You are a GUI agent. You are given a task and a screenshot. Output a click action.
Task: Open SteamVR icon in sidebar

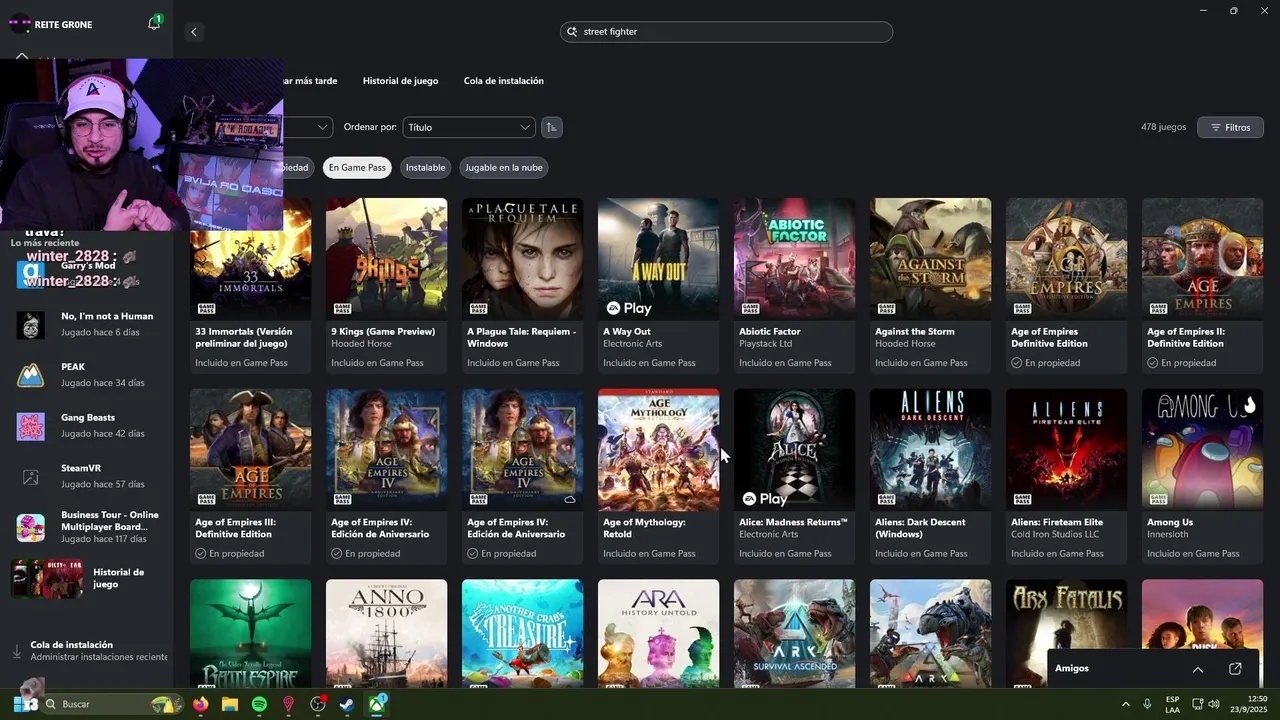pyautogui.click(x=31, y=477)
